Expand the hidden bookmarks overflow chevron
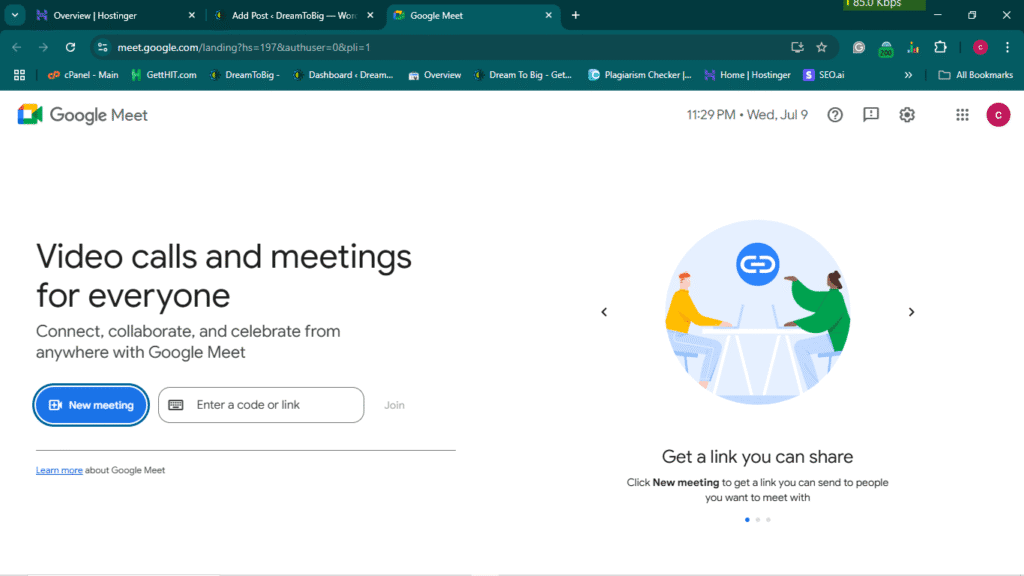The width and height of the screenshot is (1024, 576). [x=908, y=75]
